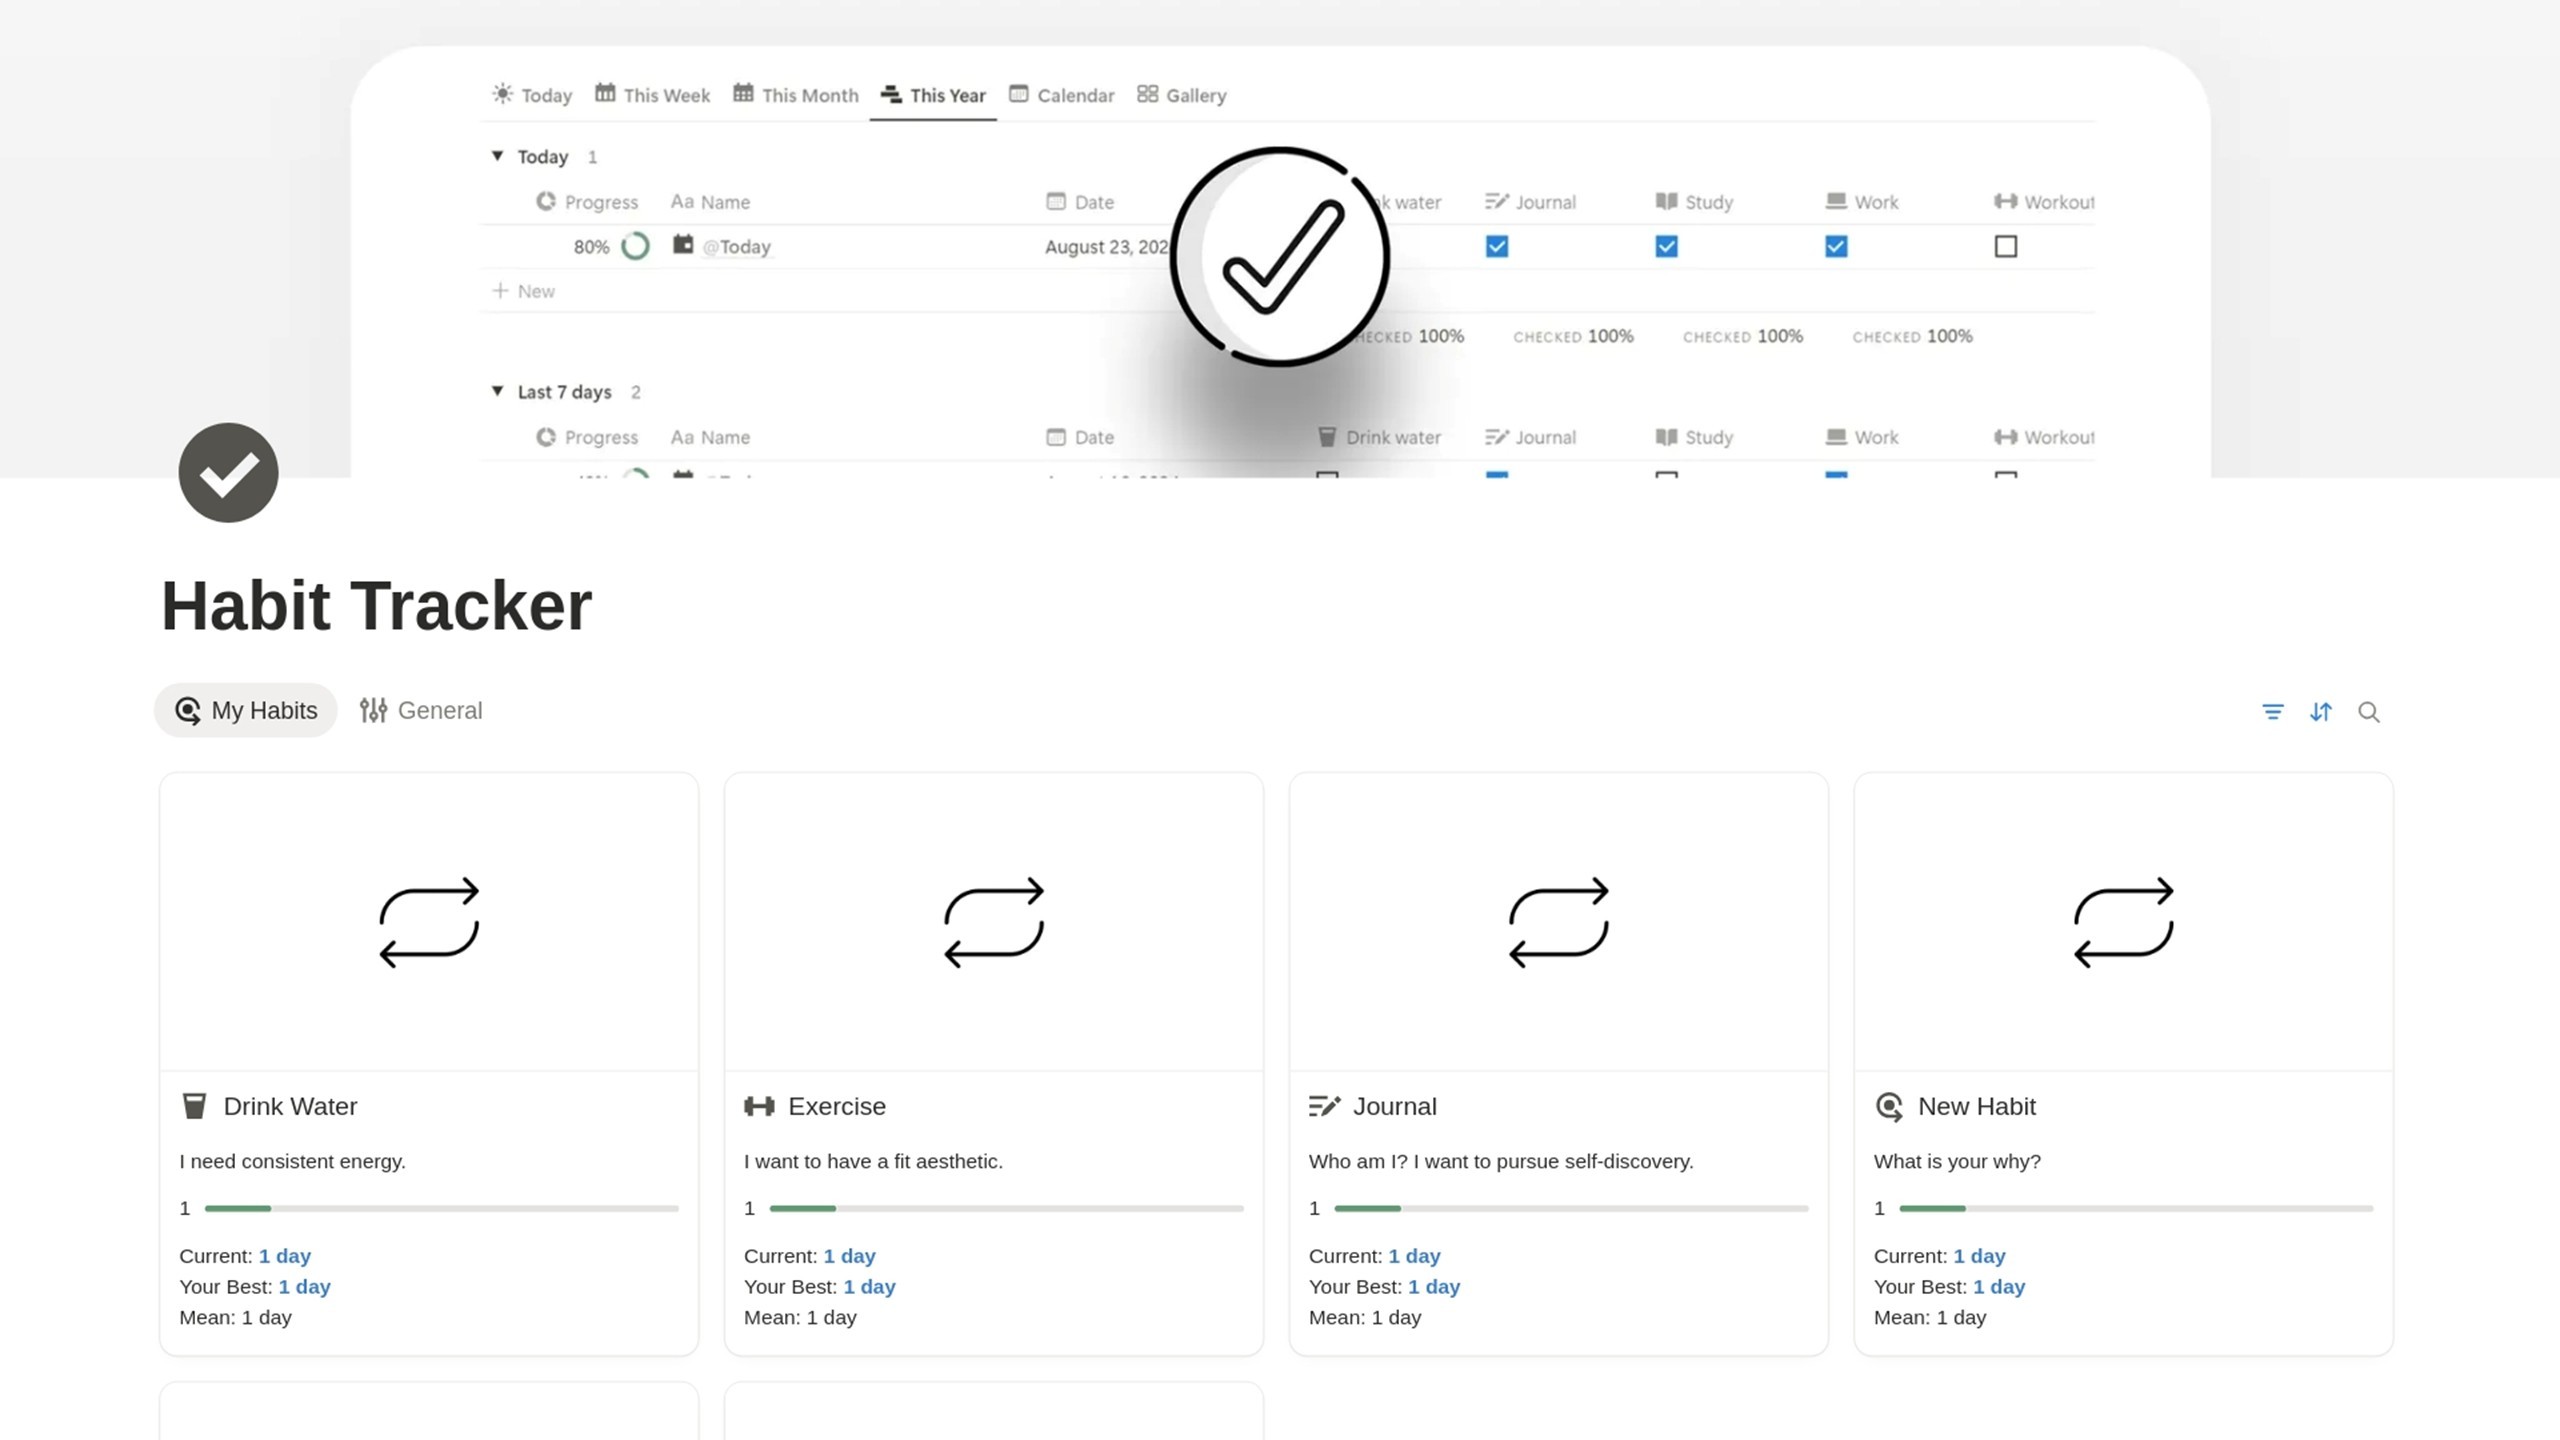This screenshot has width=2560, height=1440.
Task: Collapse the Last 7 days group
Action: (497, 391)
